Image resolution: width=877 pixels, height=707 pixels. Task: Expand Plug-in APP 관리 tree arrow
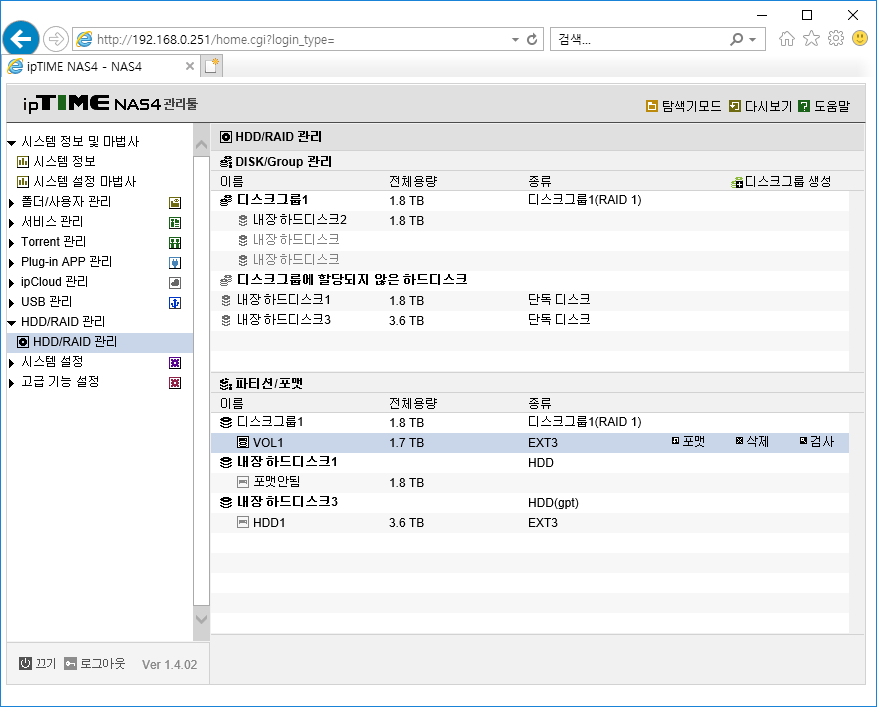tap(11, 263)
